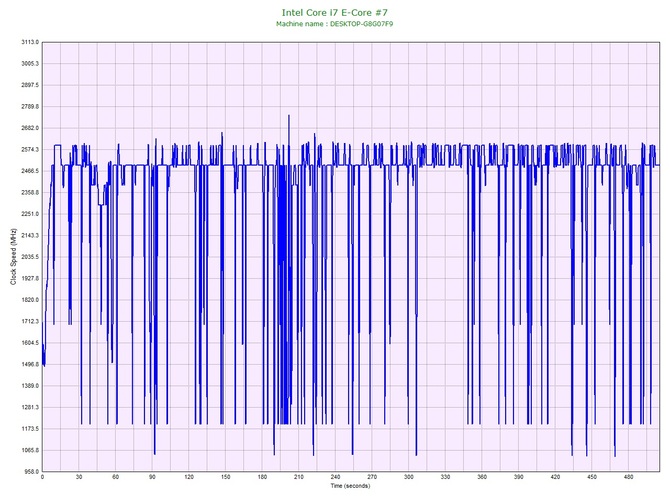Click the 958.0 y-axis value

point(31,472)
